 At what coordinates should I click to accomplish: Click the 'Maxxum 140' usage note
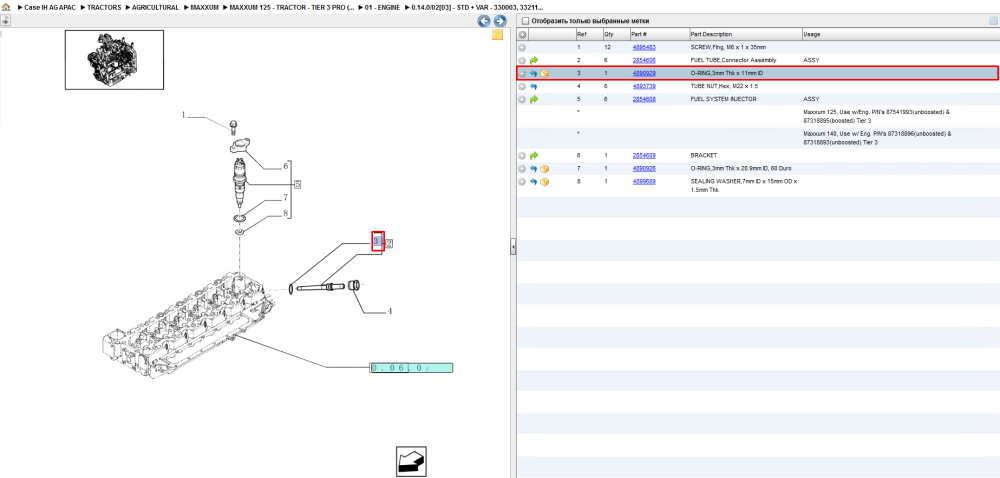pyautogui.click(x=878, y=138)
